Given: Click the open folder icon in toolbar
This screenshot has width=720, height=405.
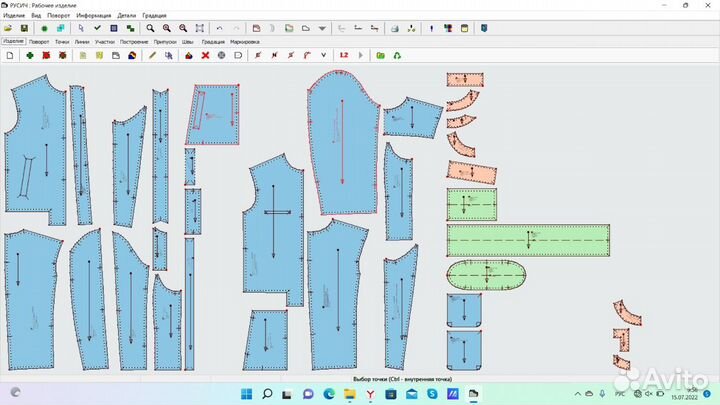Looking at the screenshot, I should pyautogui.click(x=8, y=28).
